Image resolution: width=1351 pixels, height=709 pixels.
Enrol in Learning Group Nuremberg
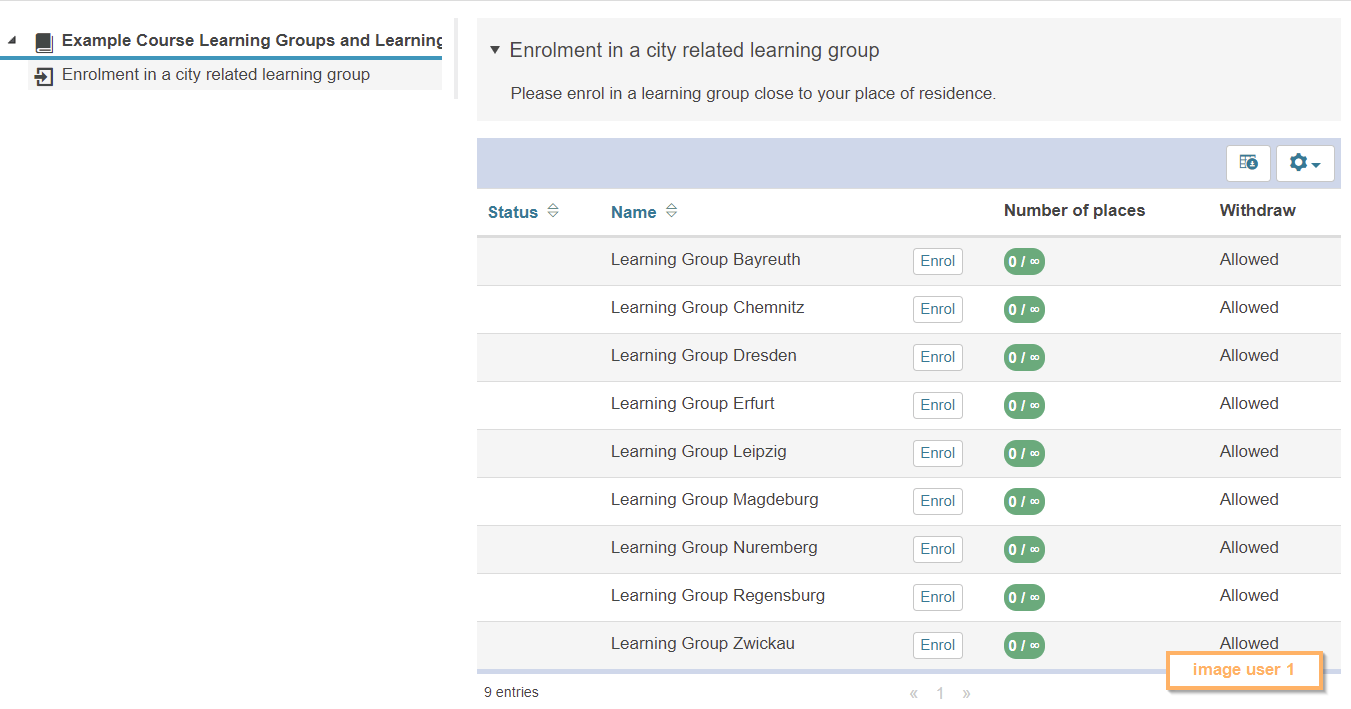point(937,549)
